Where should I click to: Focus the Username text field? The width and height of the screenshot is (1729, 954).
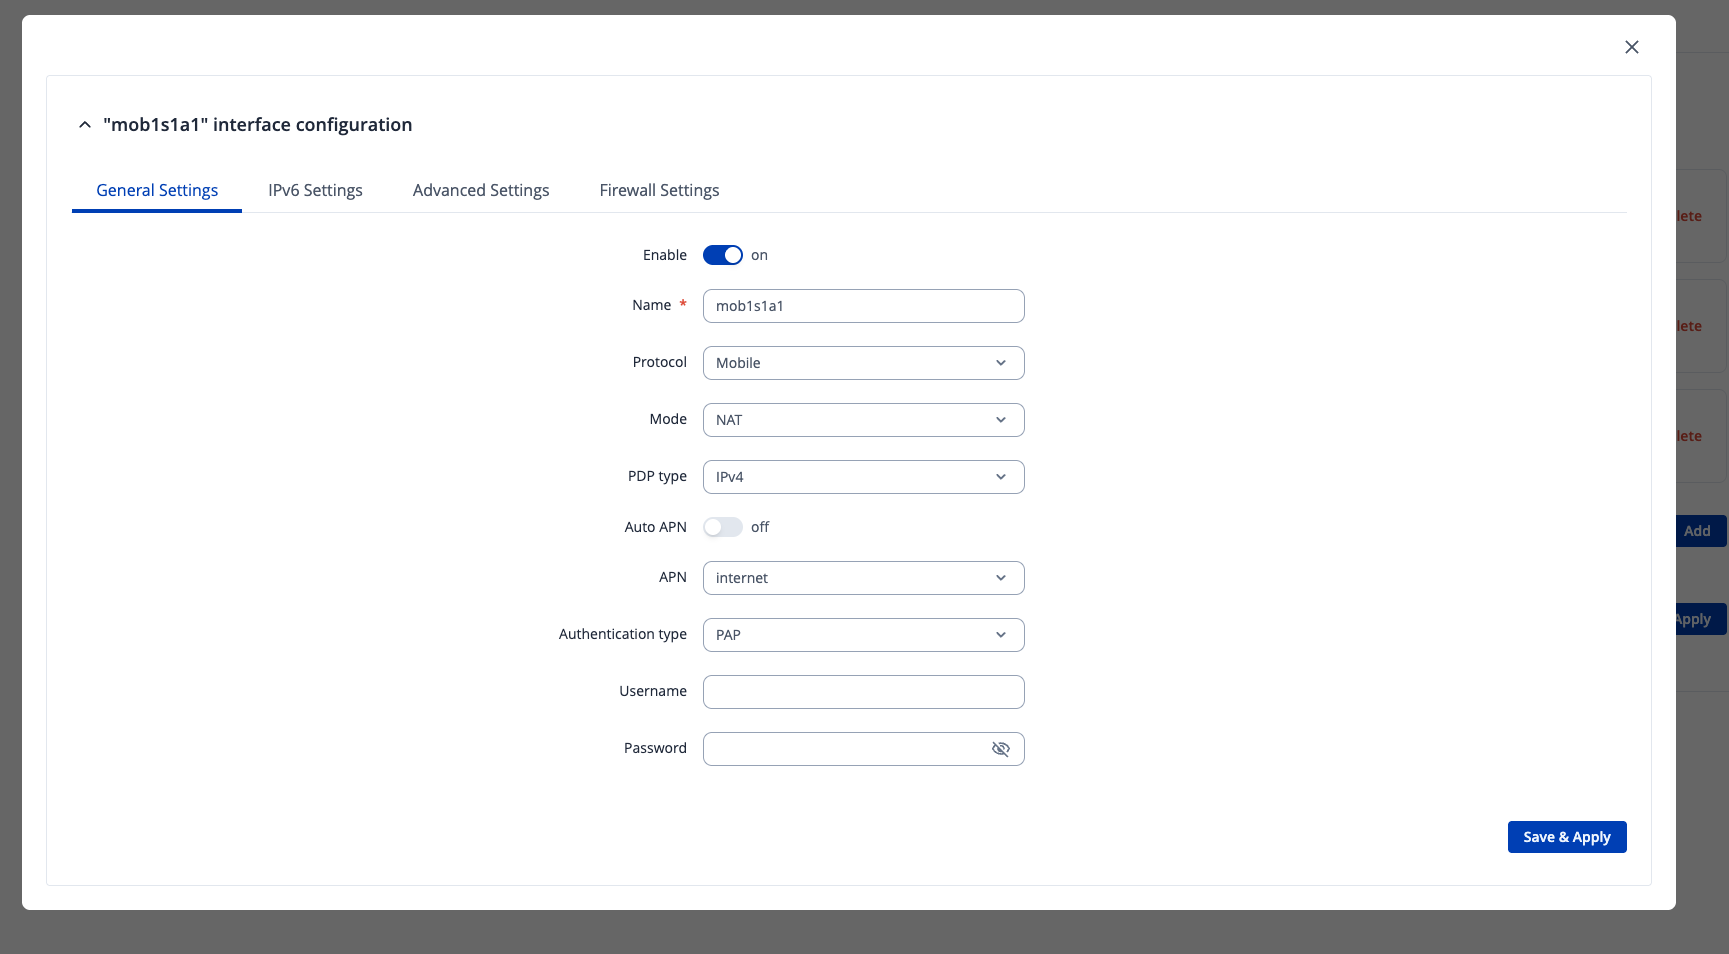(x=863, y=692)
